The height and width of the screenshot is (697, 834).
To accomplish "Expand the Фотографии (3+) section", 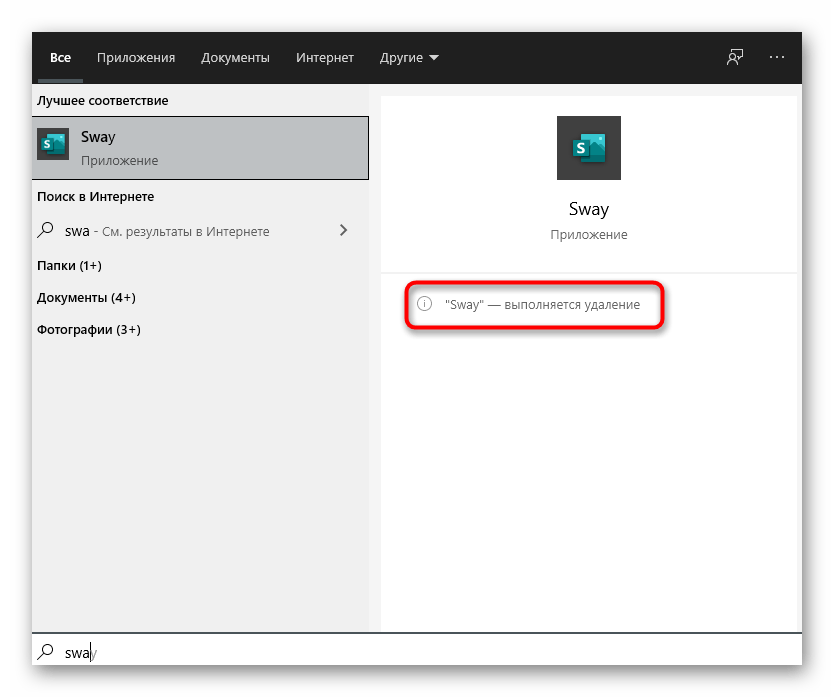I will tap(89, 329).
